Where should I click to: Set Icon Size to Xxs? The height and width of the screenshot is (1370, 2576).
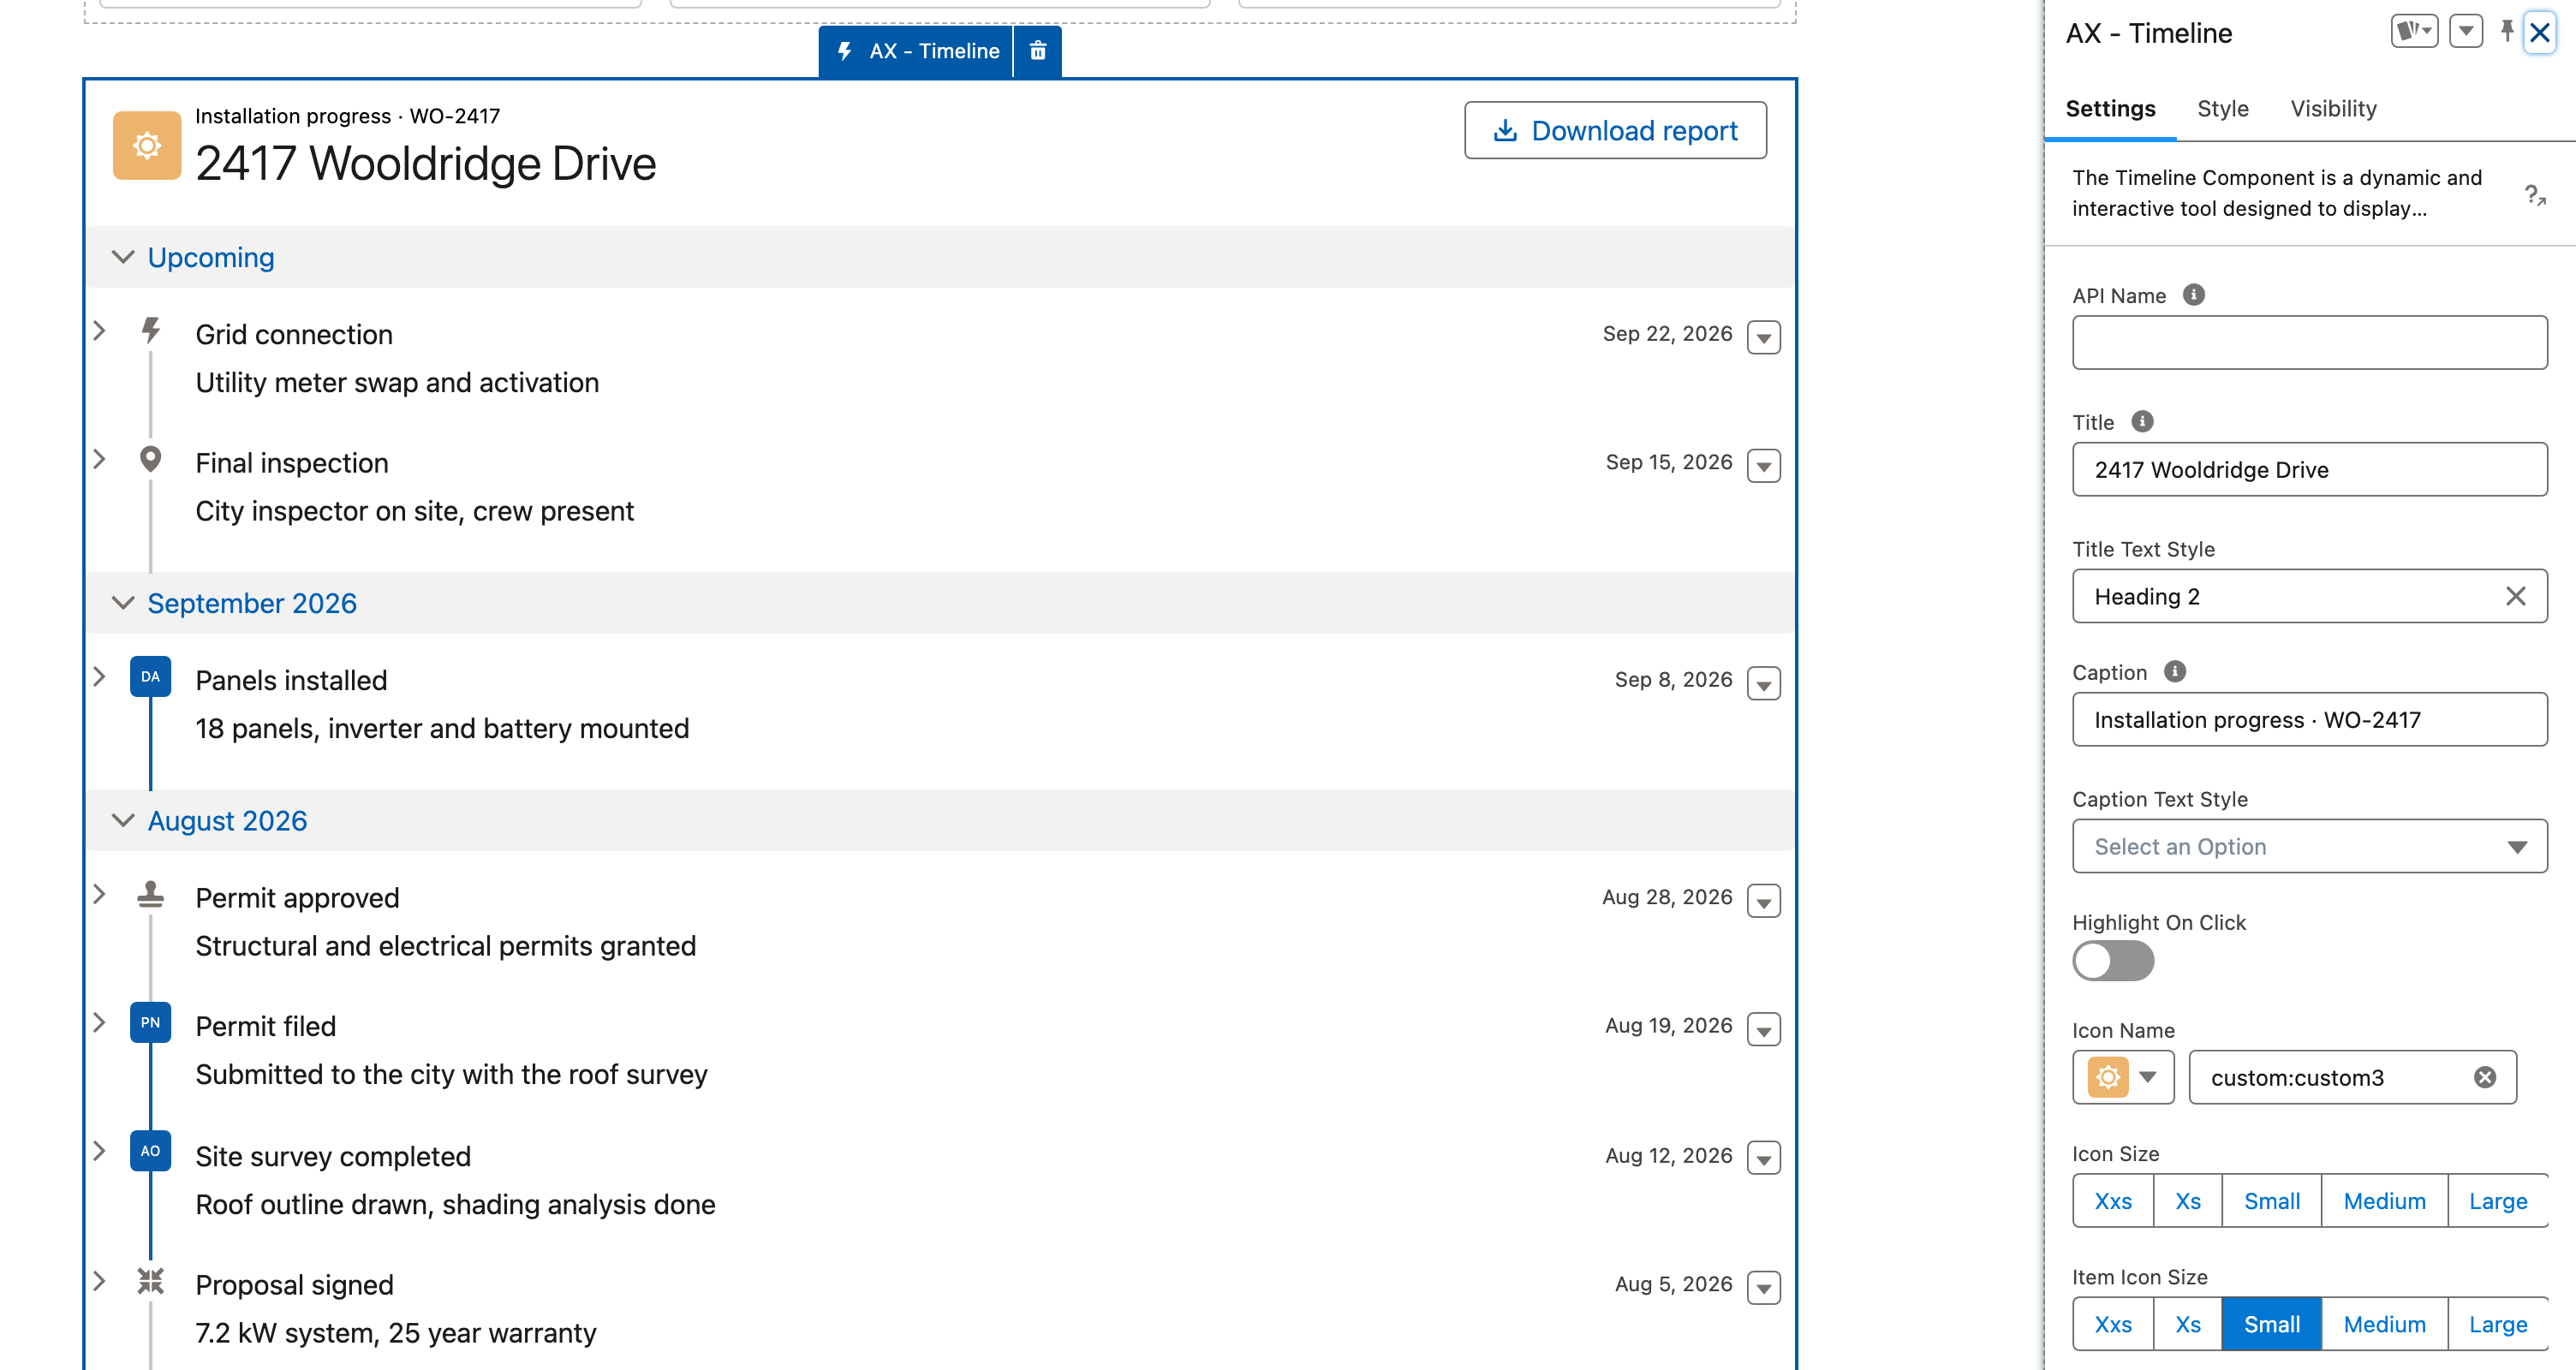tap(2113, 1202)
